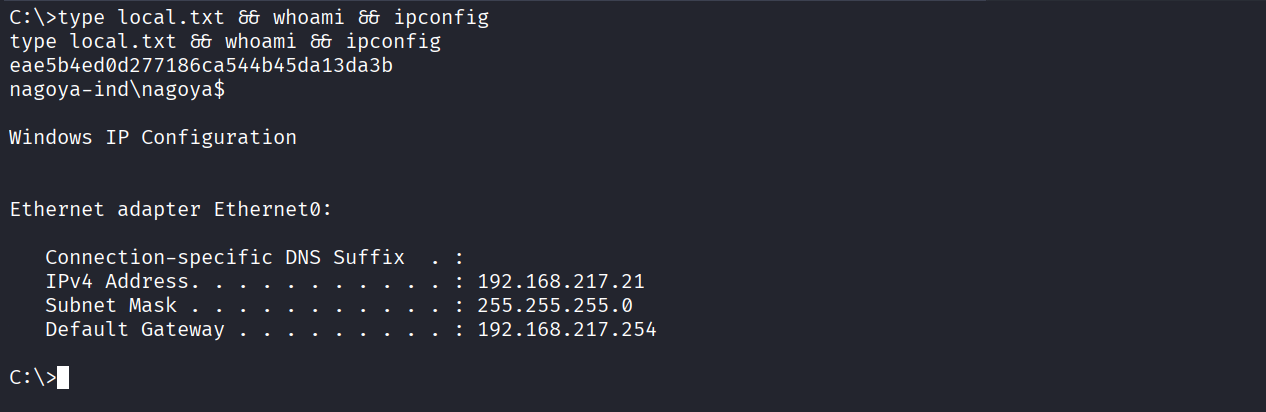Click the Connection-specific DNS Suffix label
The image size is (1266, 412).
coord(225,258)
